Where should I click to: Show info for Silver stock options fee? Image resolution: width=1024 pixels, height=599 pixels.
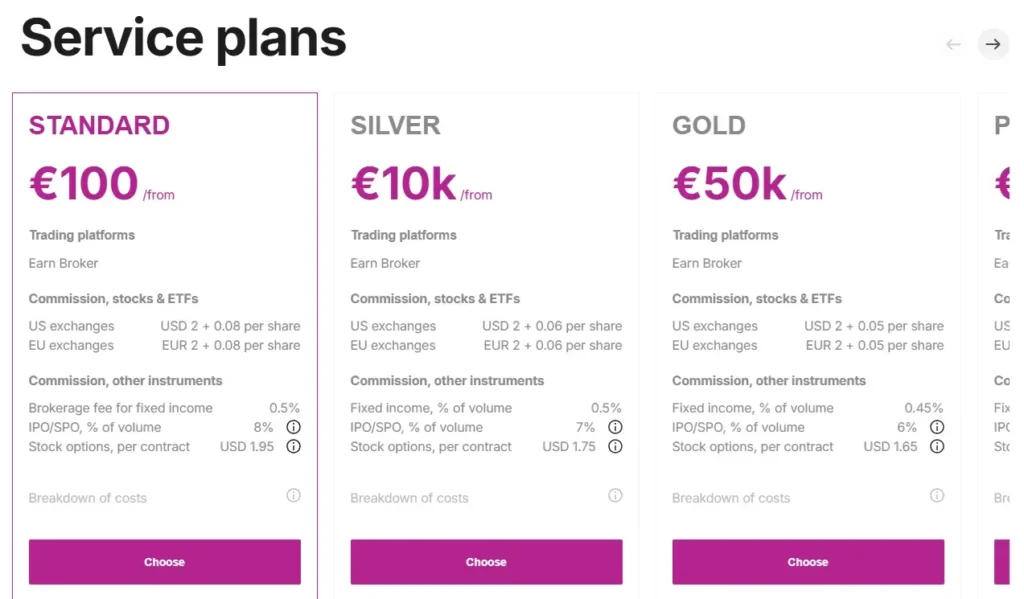pyautogui.click(x=615, y=447)
